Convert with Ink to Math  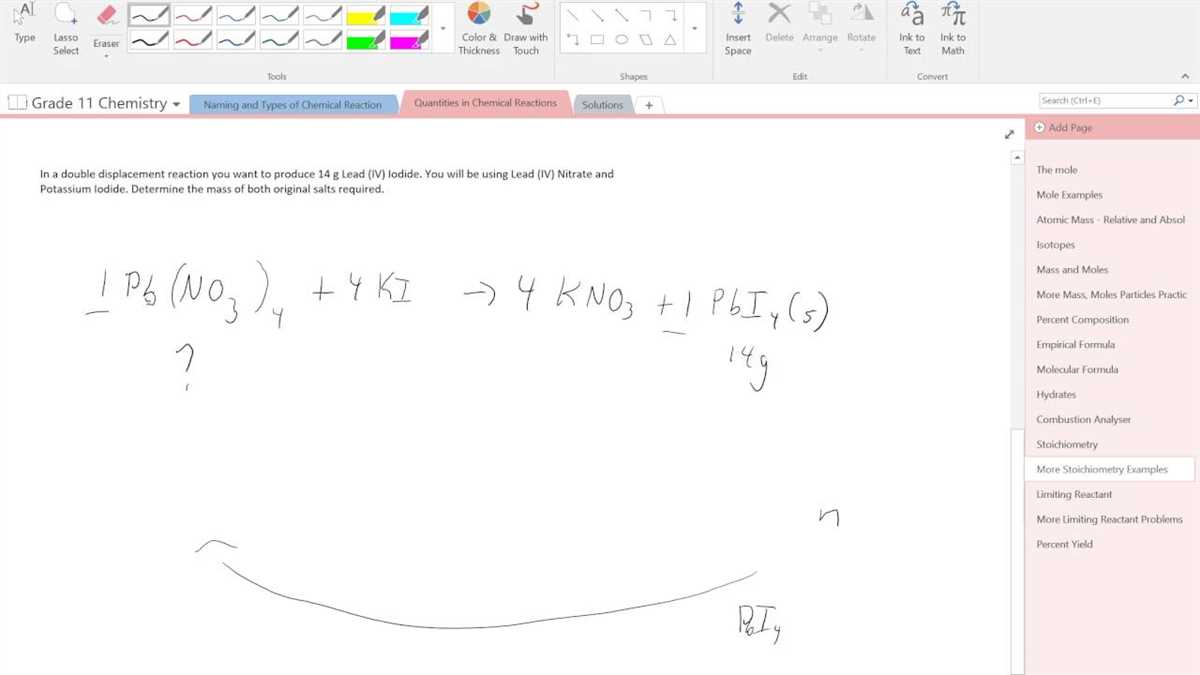(x=953, y=28)
